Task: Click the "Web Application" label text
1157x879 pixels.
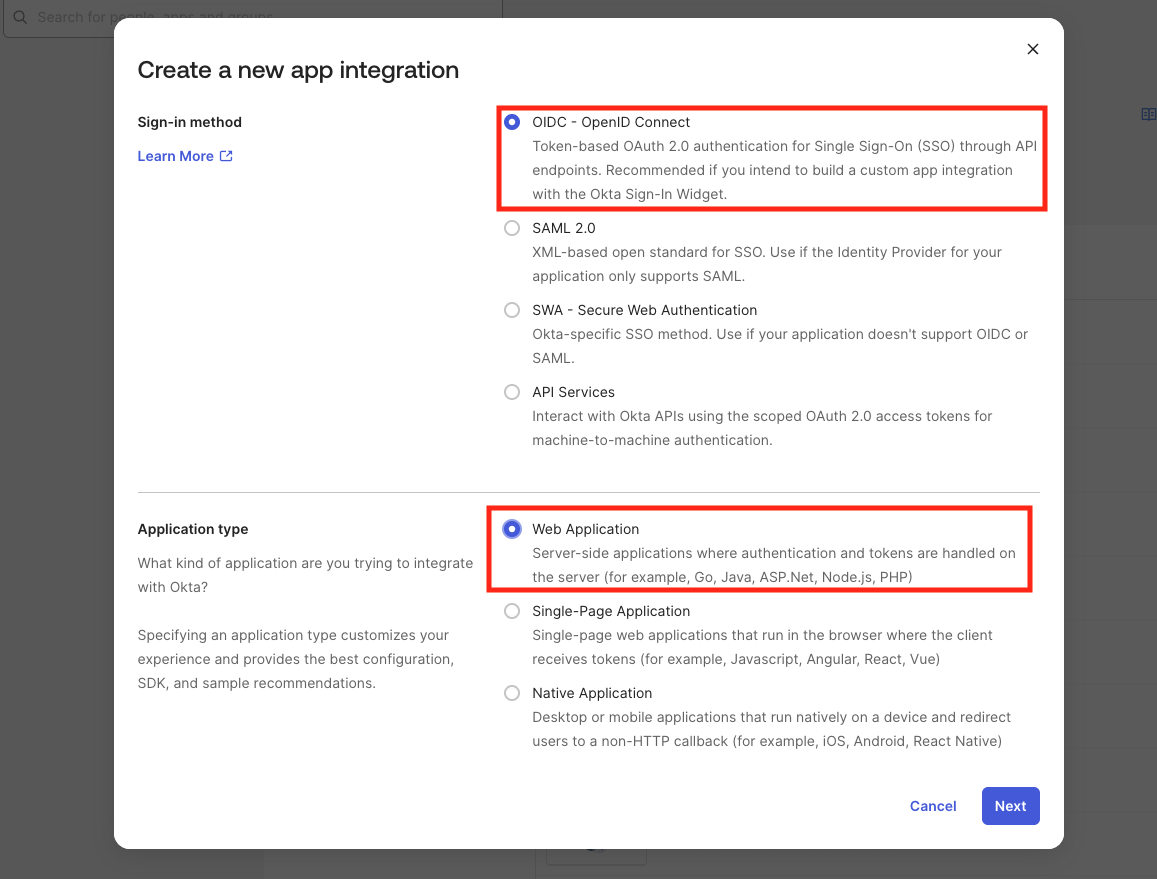Action: coord(586,529)
